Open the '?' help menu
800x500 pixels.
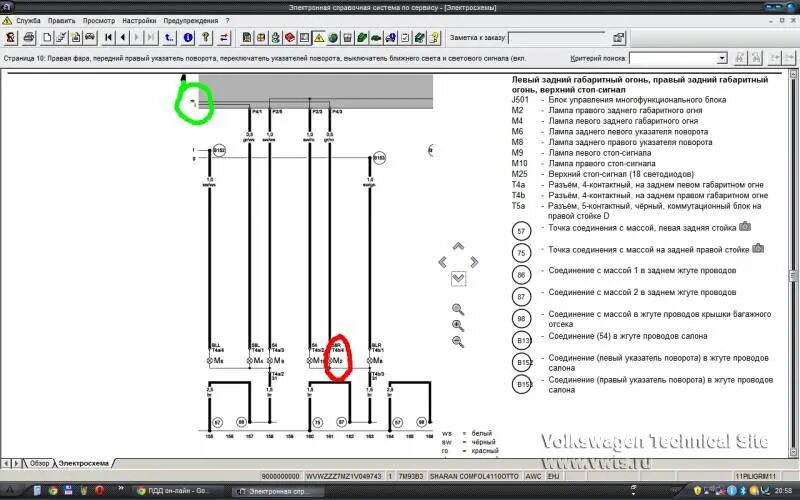coord(228,21)
